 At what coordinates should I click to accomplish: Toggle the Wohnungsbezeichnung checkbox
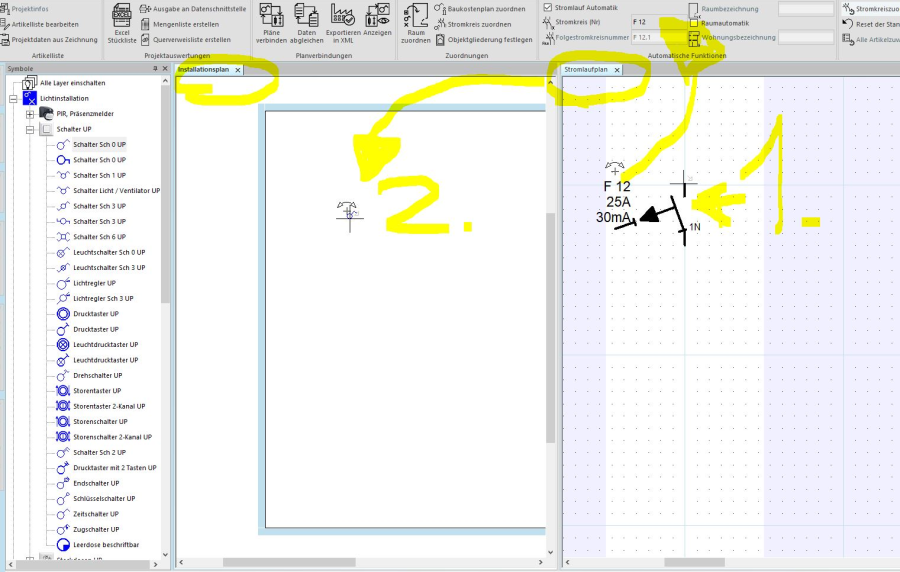pyautogui.click(x=694, y=38)
